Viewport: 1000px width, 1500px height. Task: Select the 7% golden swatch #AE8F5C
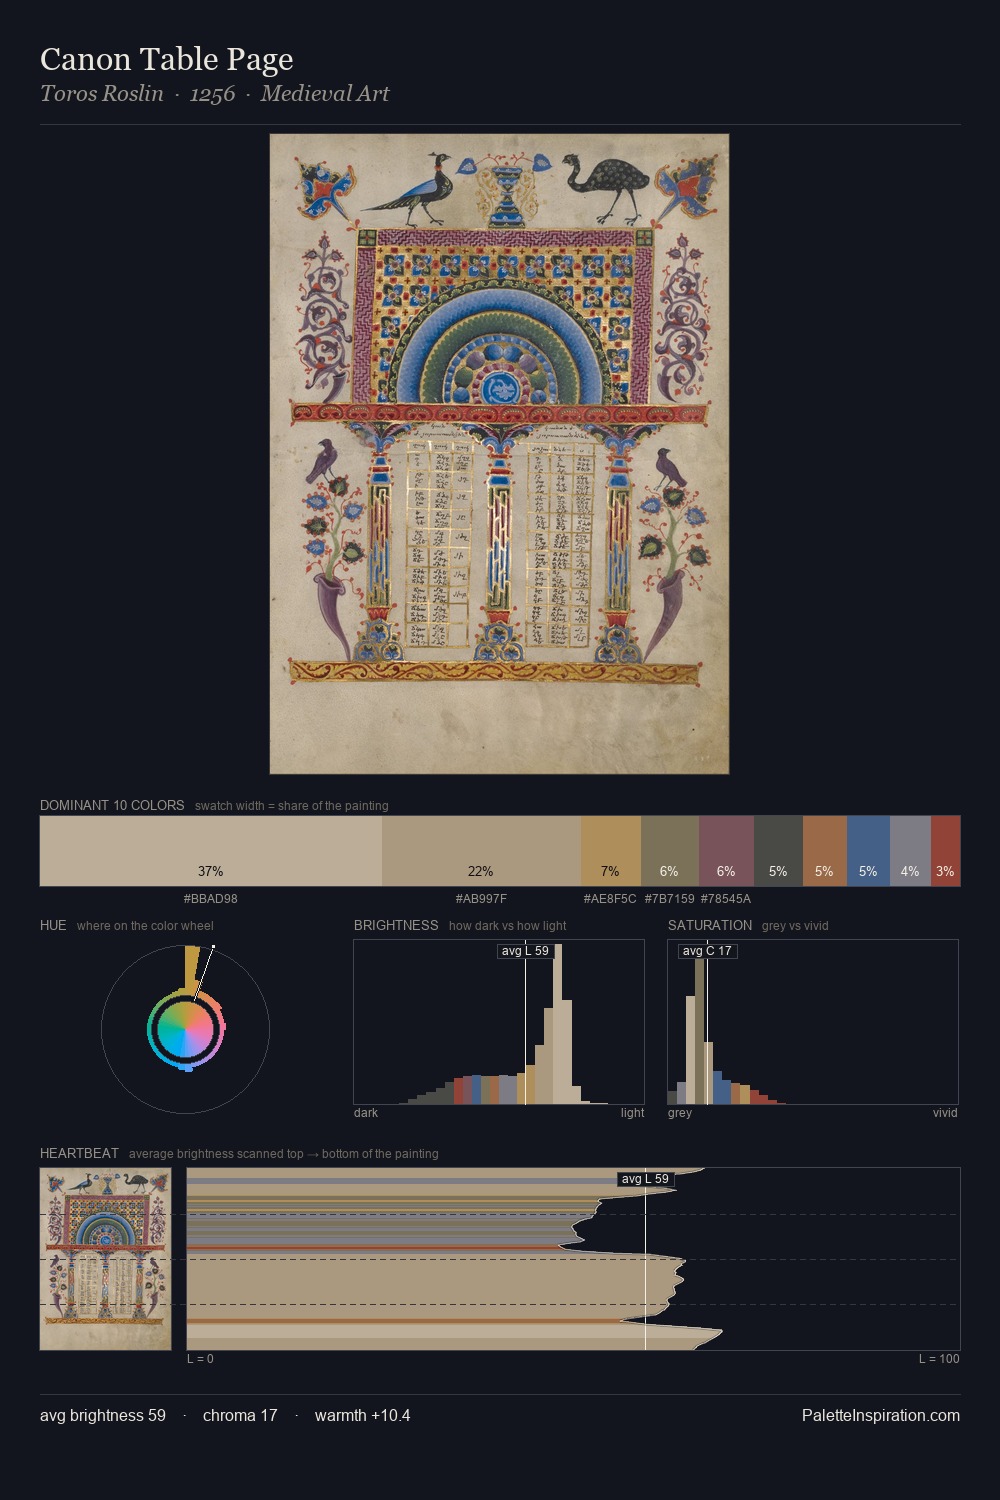611,851
